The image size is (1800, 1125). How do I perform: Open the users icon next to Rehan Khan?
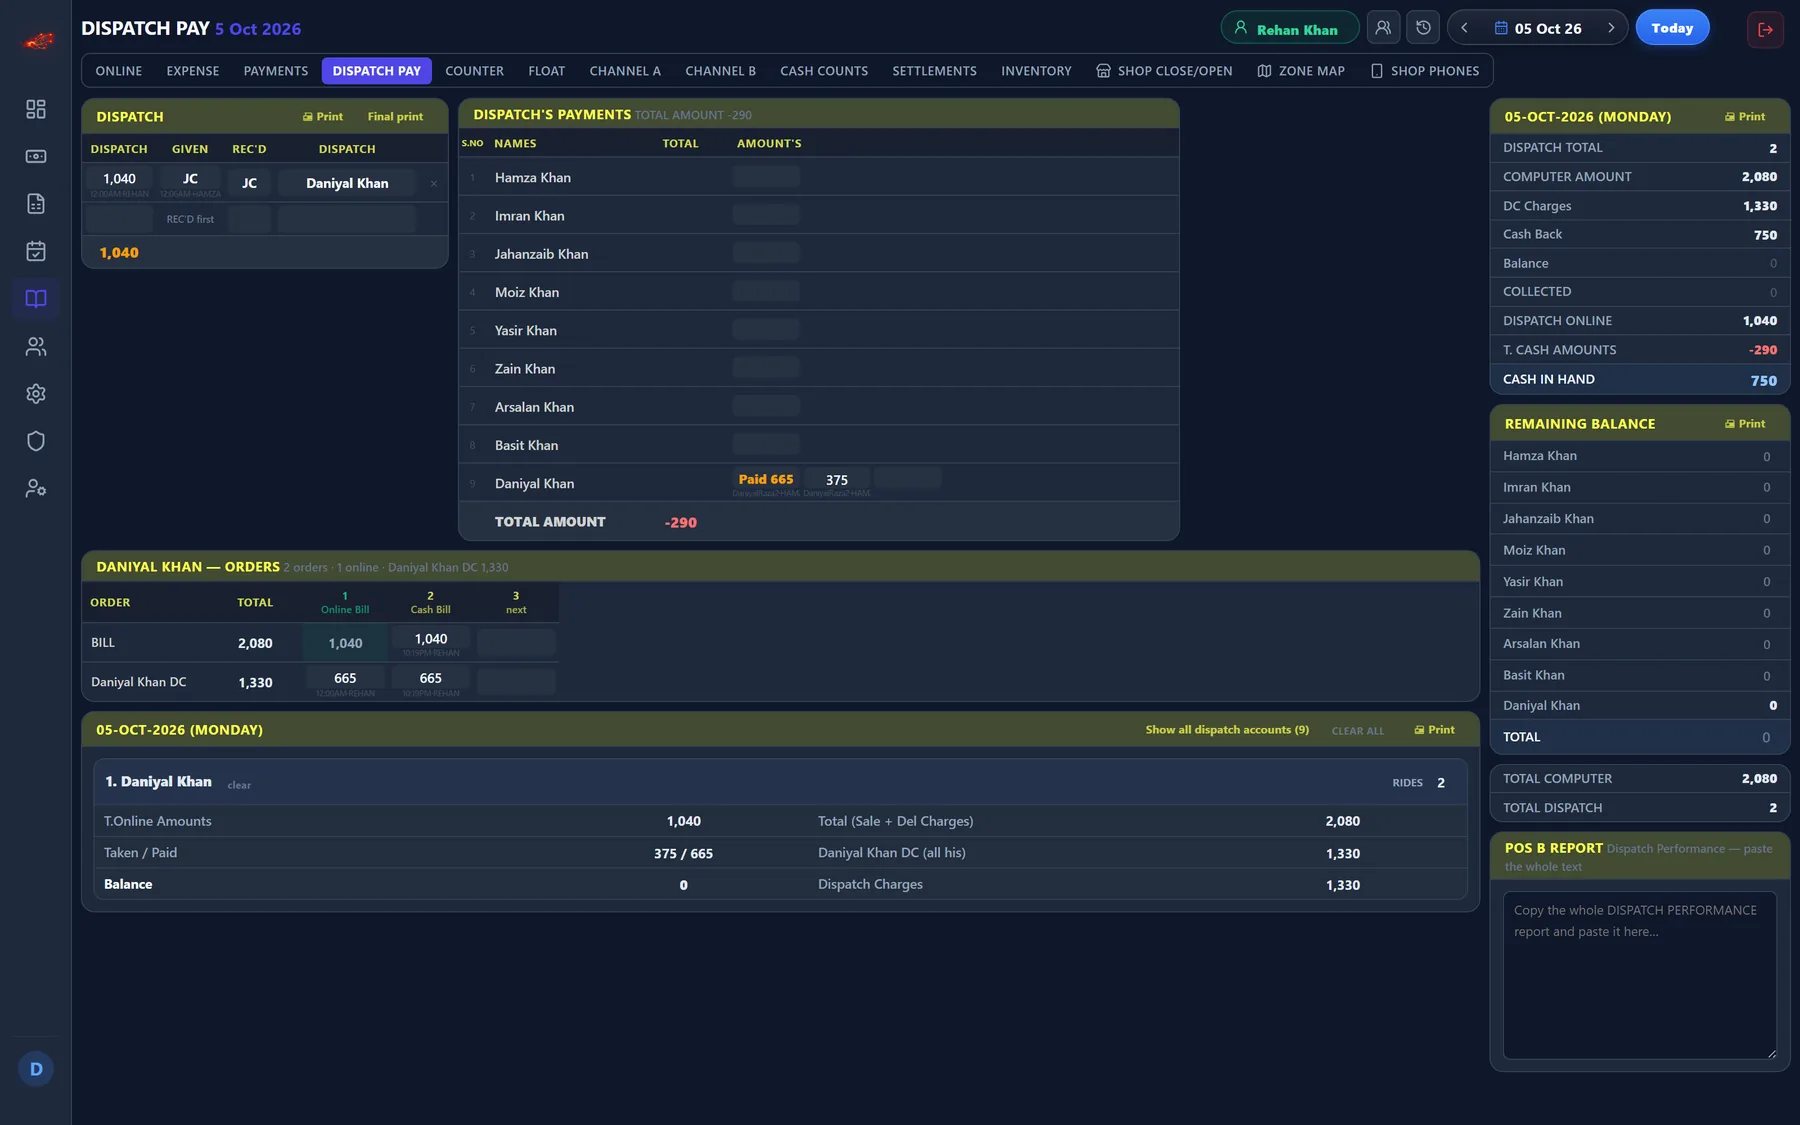(x=1383, y=28)
